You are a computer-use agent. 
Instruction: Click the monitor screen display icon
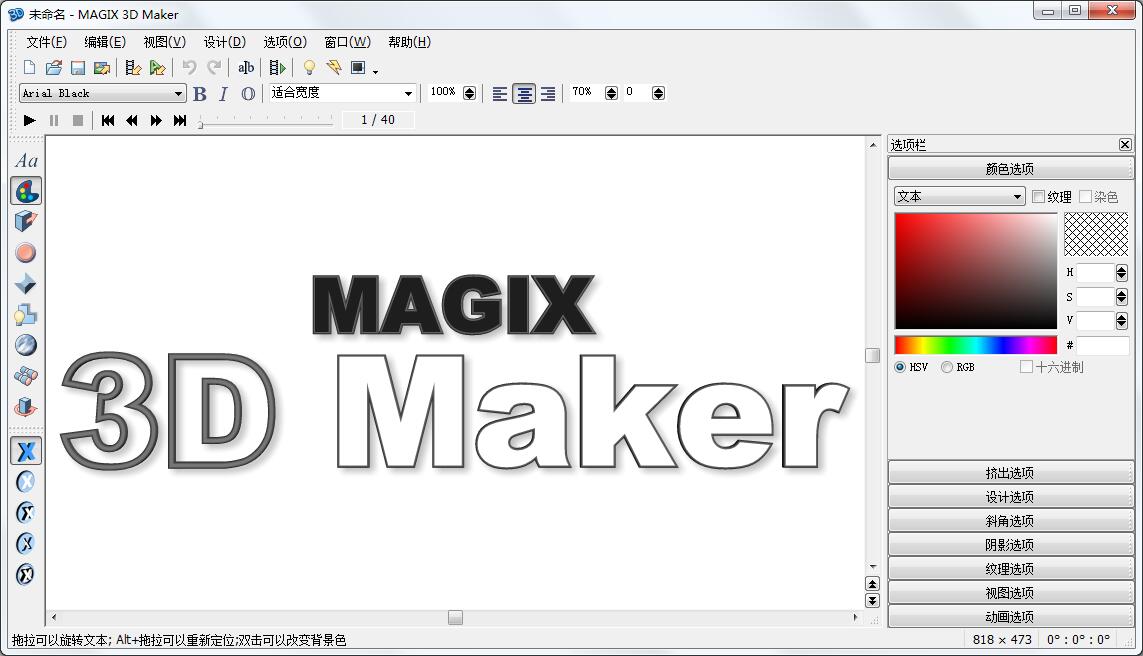358,68
